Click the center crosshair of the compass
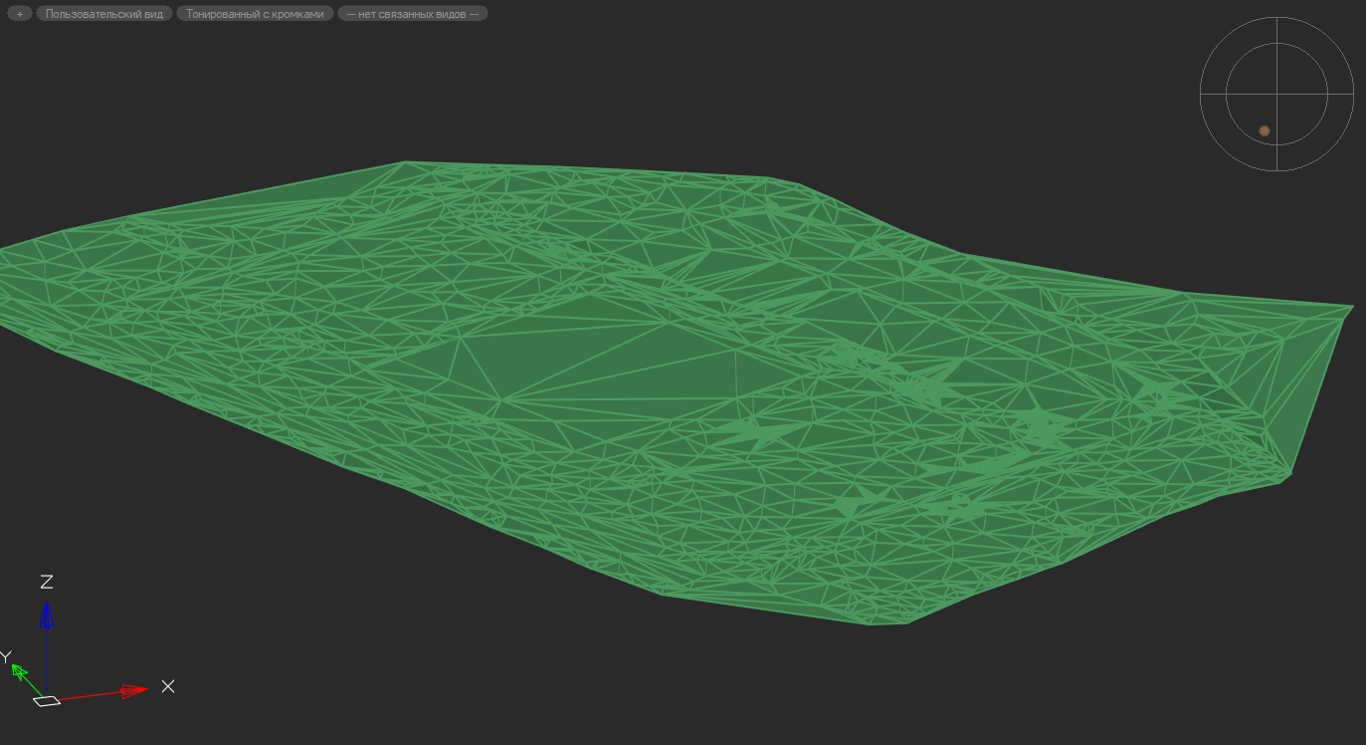1366x745 pixels. point(1277,94)
